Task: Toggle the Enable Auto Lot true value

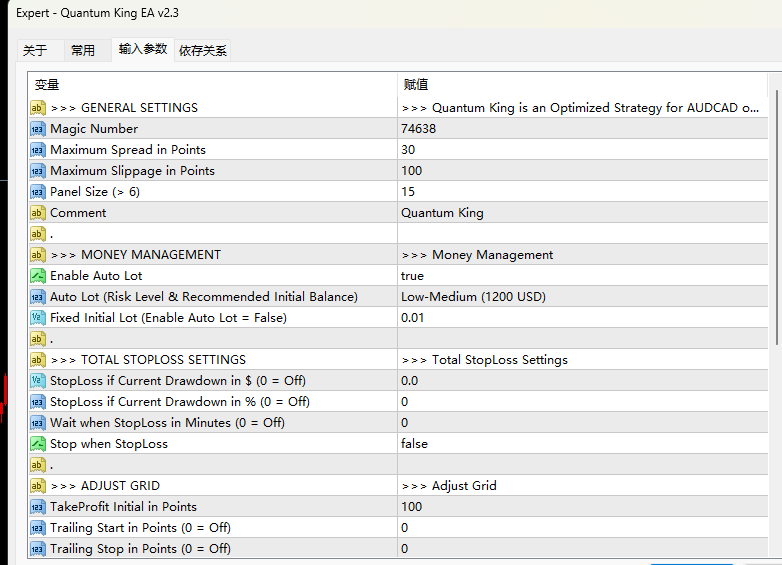Action: [412, 276]
